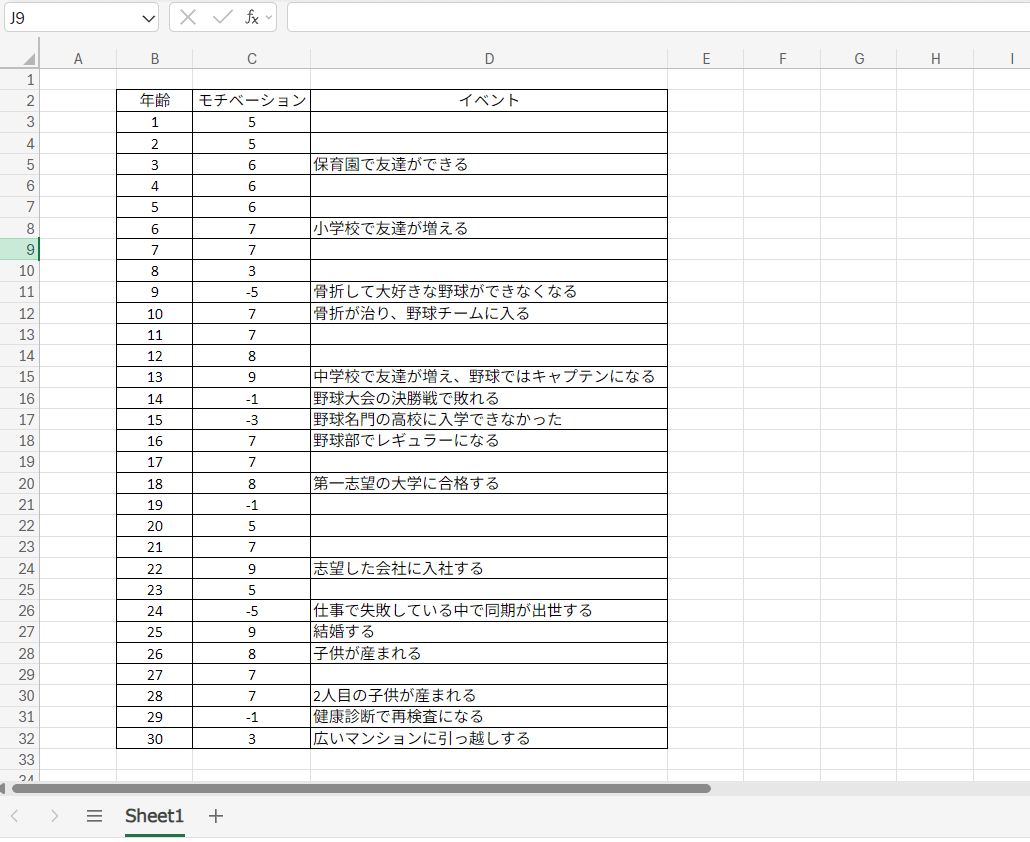
Task: Click the previous sheet navigation arrow
Action: coord(14,816)
